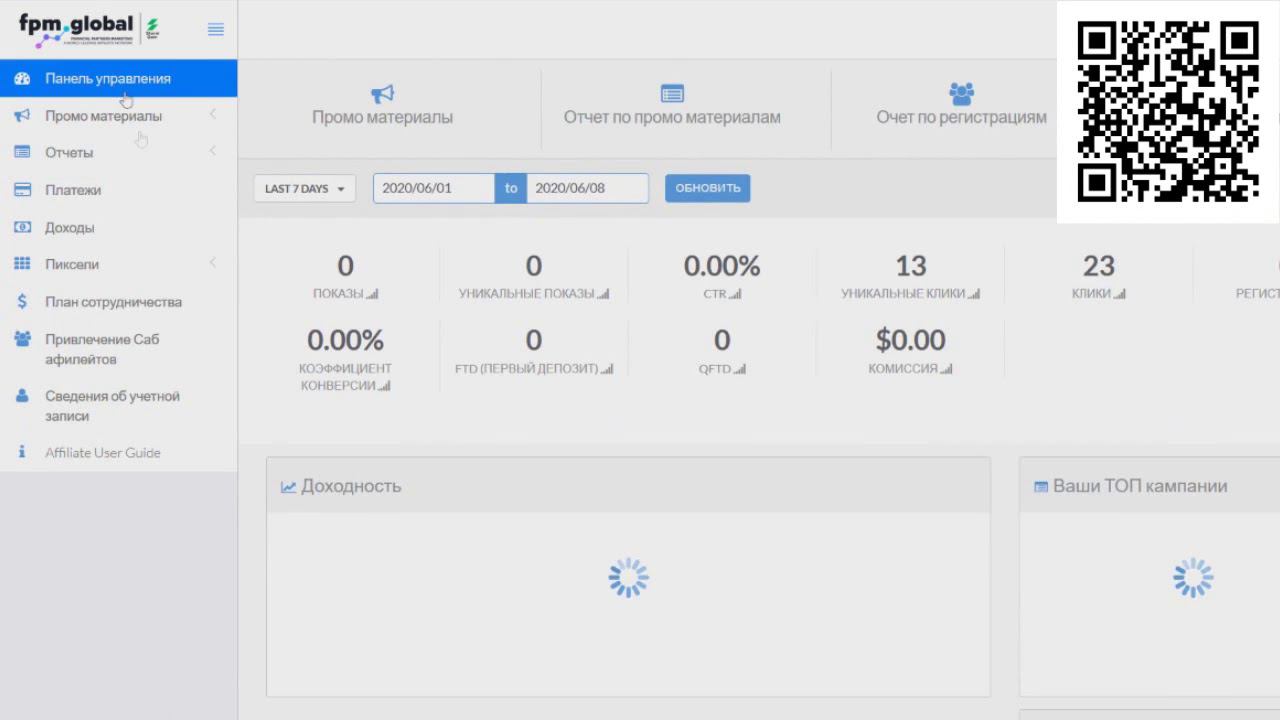Open the chart icon next to CTR
Viewport: 1280px width, 720px height.
[735, 294]
